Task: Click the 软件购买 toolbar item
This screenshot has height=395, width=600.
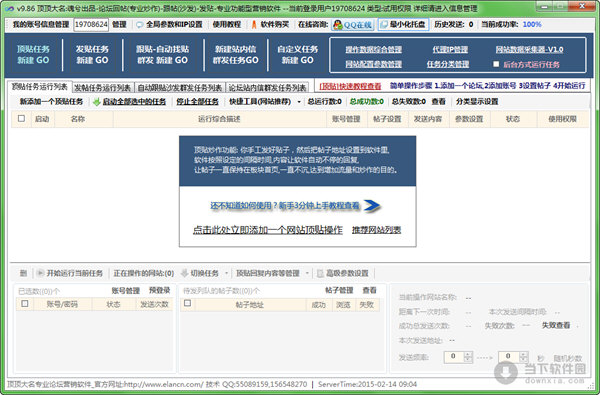Action: point(274,24)
